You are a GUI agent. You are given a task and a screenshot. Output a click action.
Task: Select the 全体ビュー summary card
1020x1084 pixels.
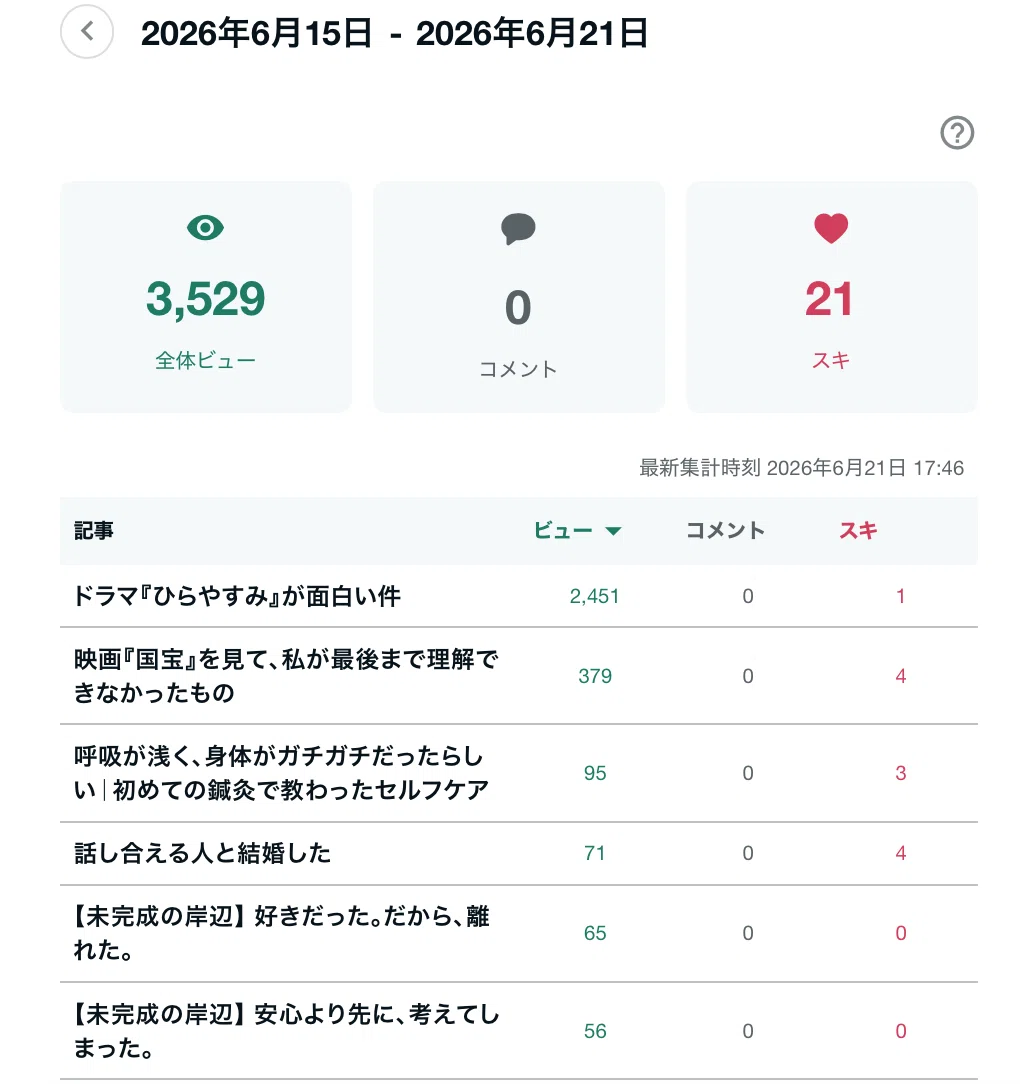pyautogui.click(x=206, y=297)
